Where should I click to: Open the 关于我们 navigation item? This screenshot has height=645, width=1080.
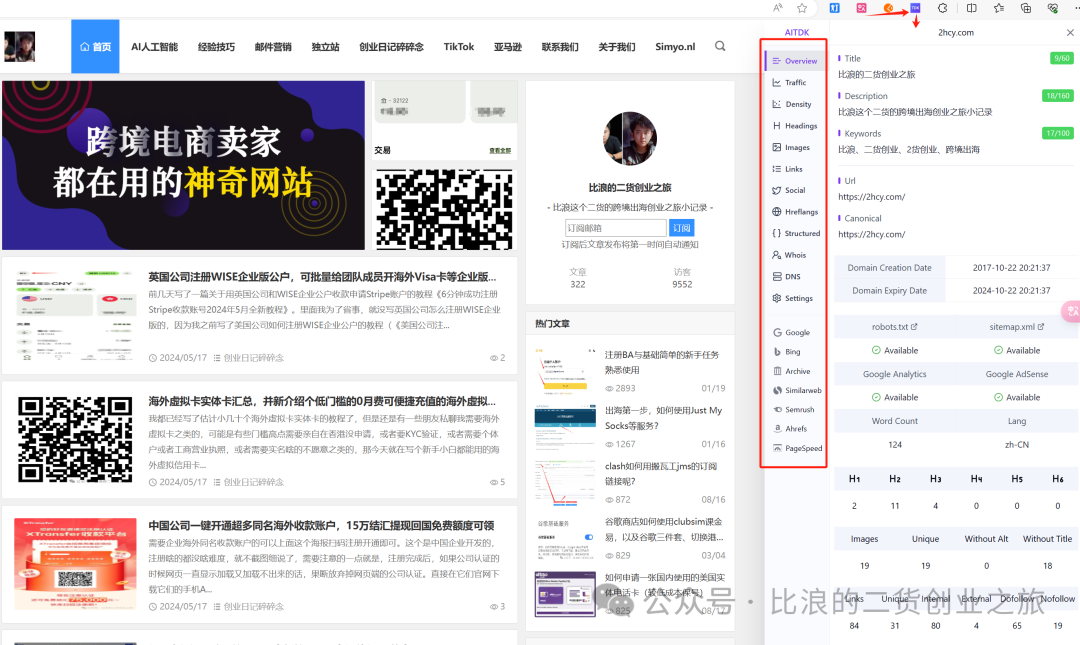(616, 47)
